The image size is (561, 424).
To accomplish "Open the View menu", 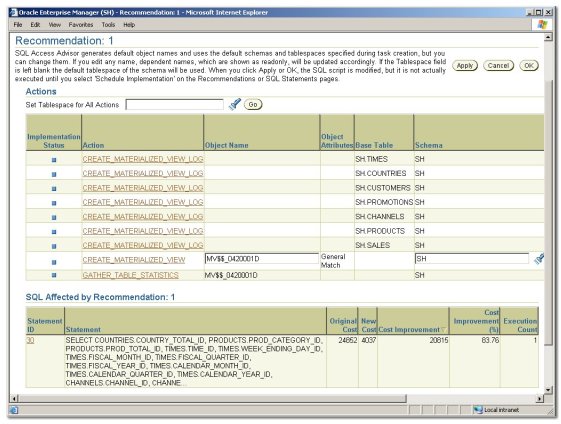I will (x=55, y=25).
